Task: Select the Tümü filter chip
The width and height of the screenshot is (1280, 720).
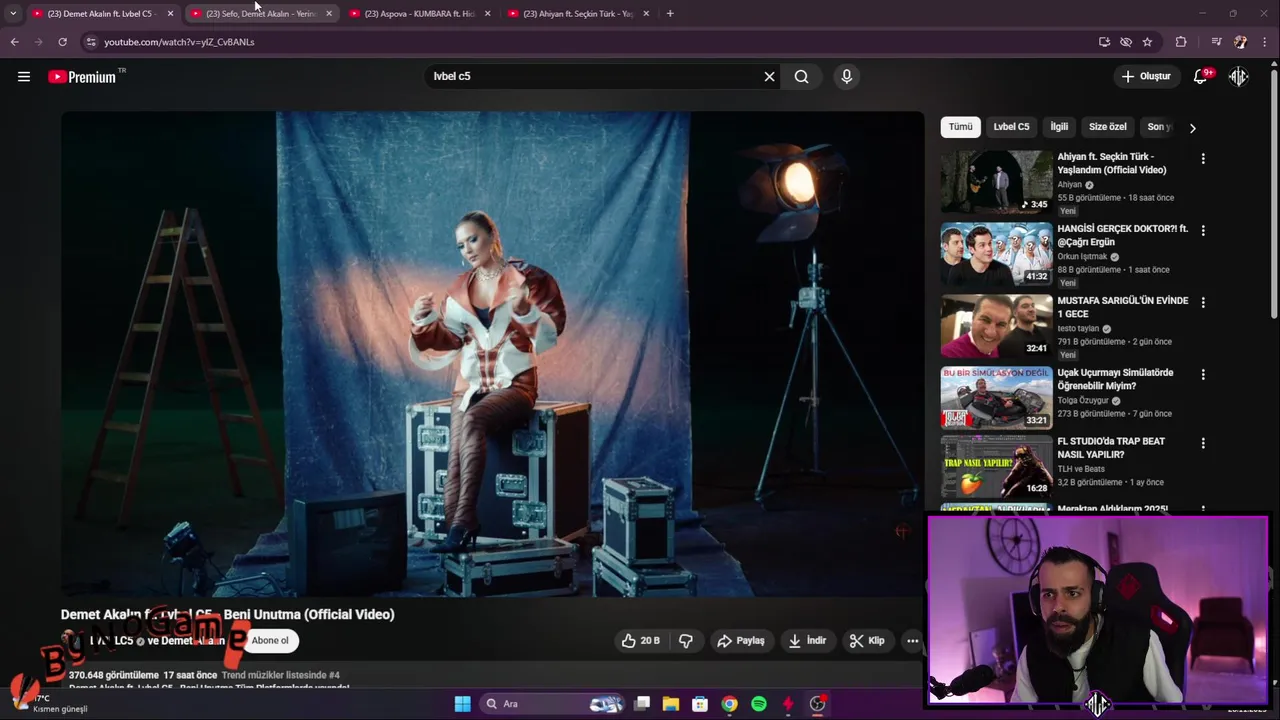Action: [x=960, y=127]
